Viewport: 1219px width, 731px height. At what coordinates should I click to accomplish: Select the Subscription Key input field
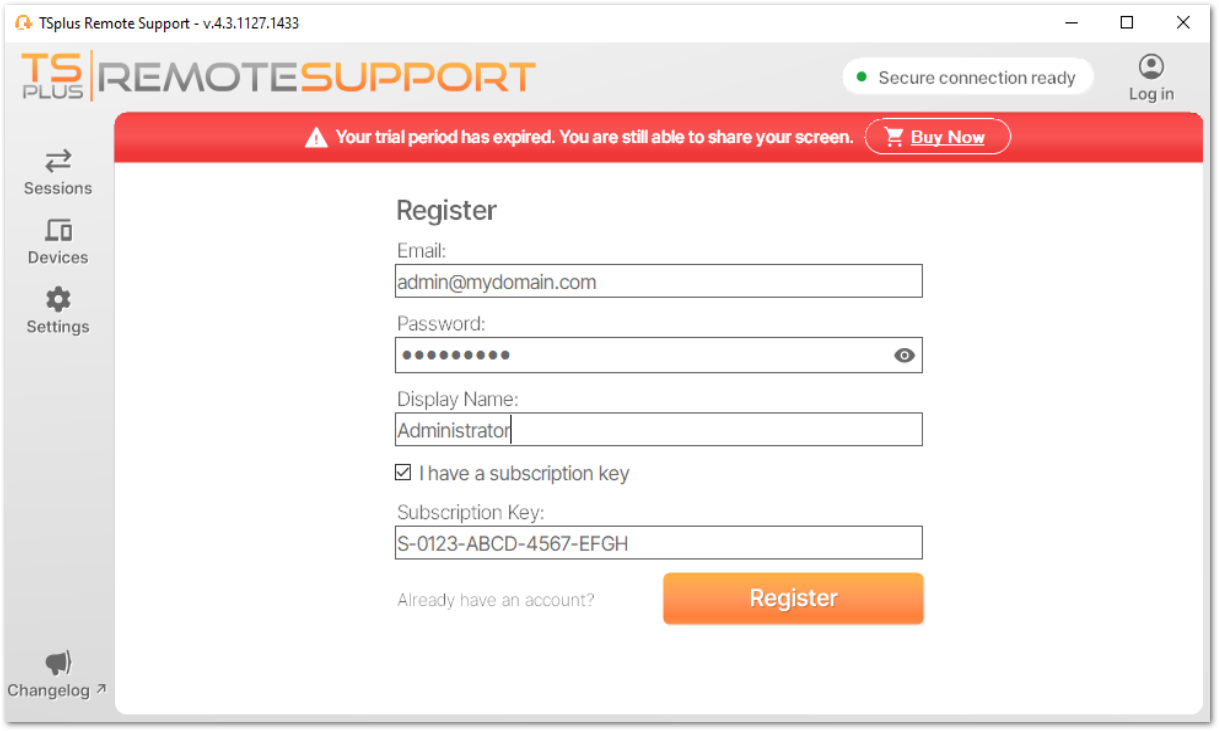coord(658,543)
